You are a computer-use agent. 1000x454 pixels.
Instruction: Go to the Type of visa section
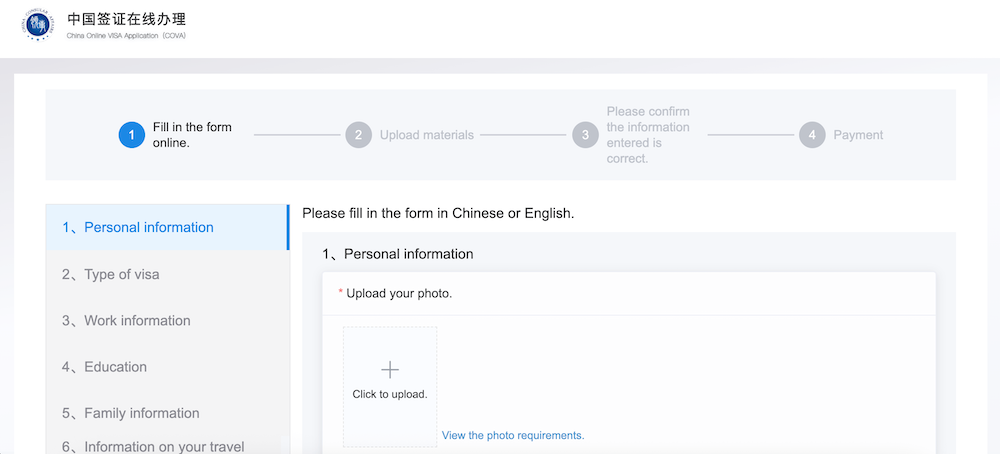pyautogui.click(x=121, y=274)
